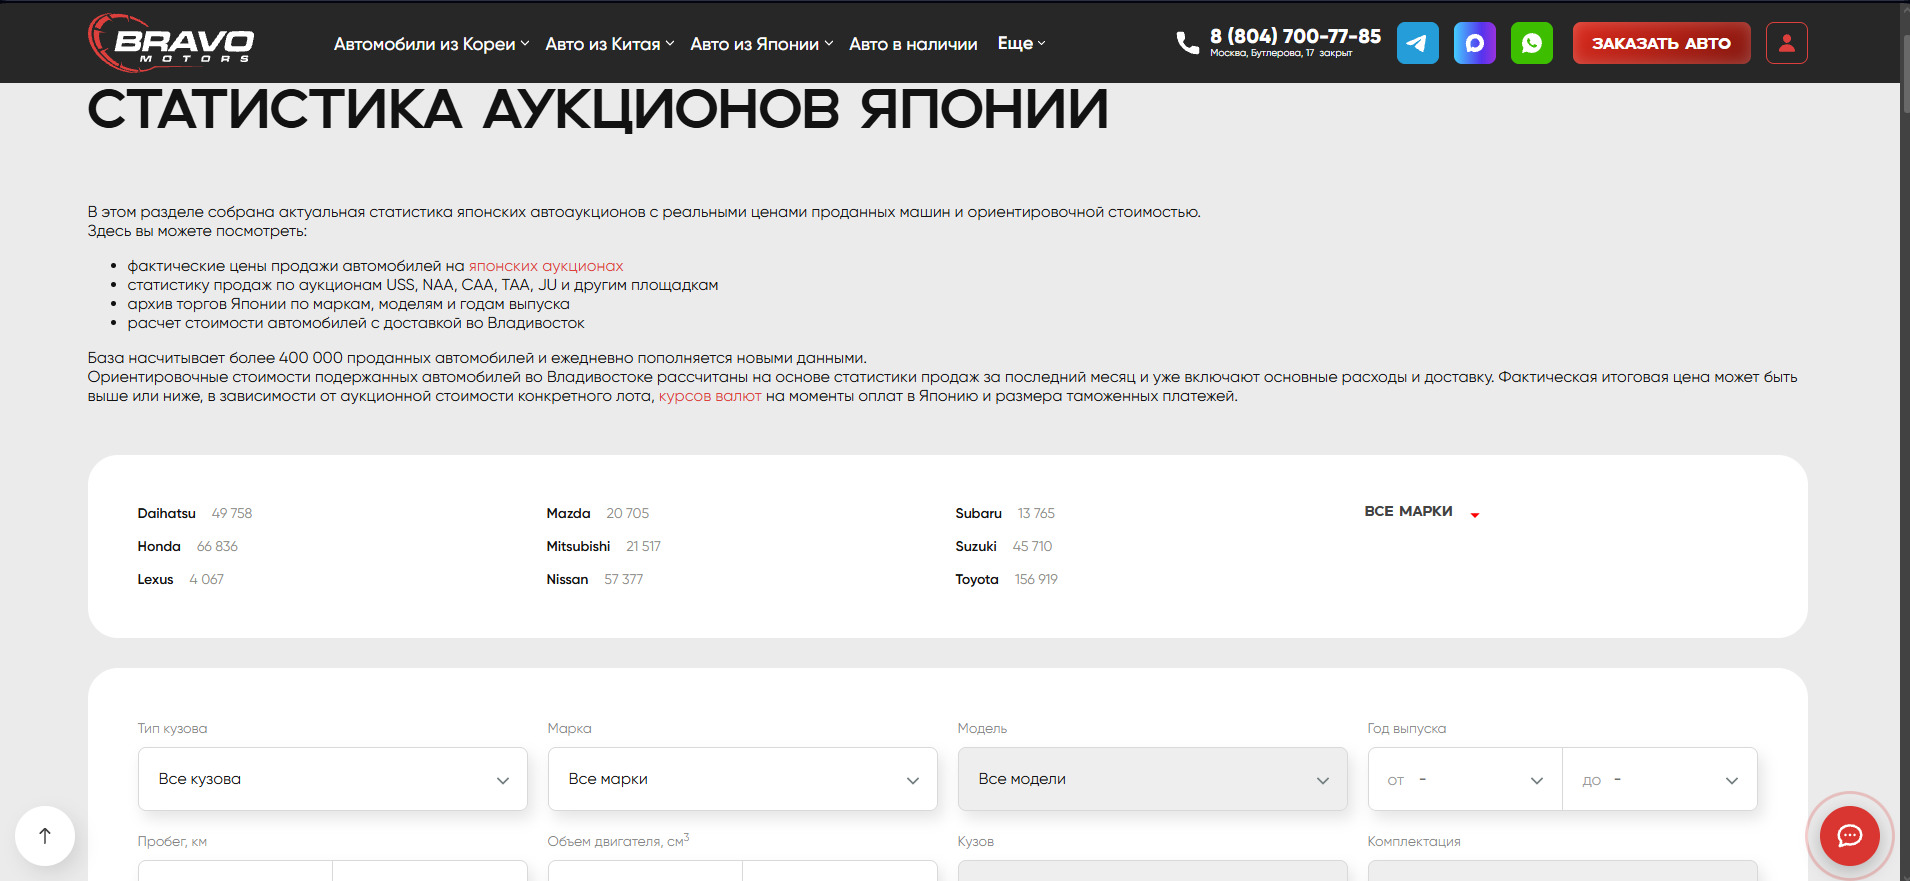Click the Honda count 66 836

(217, 546)
